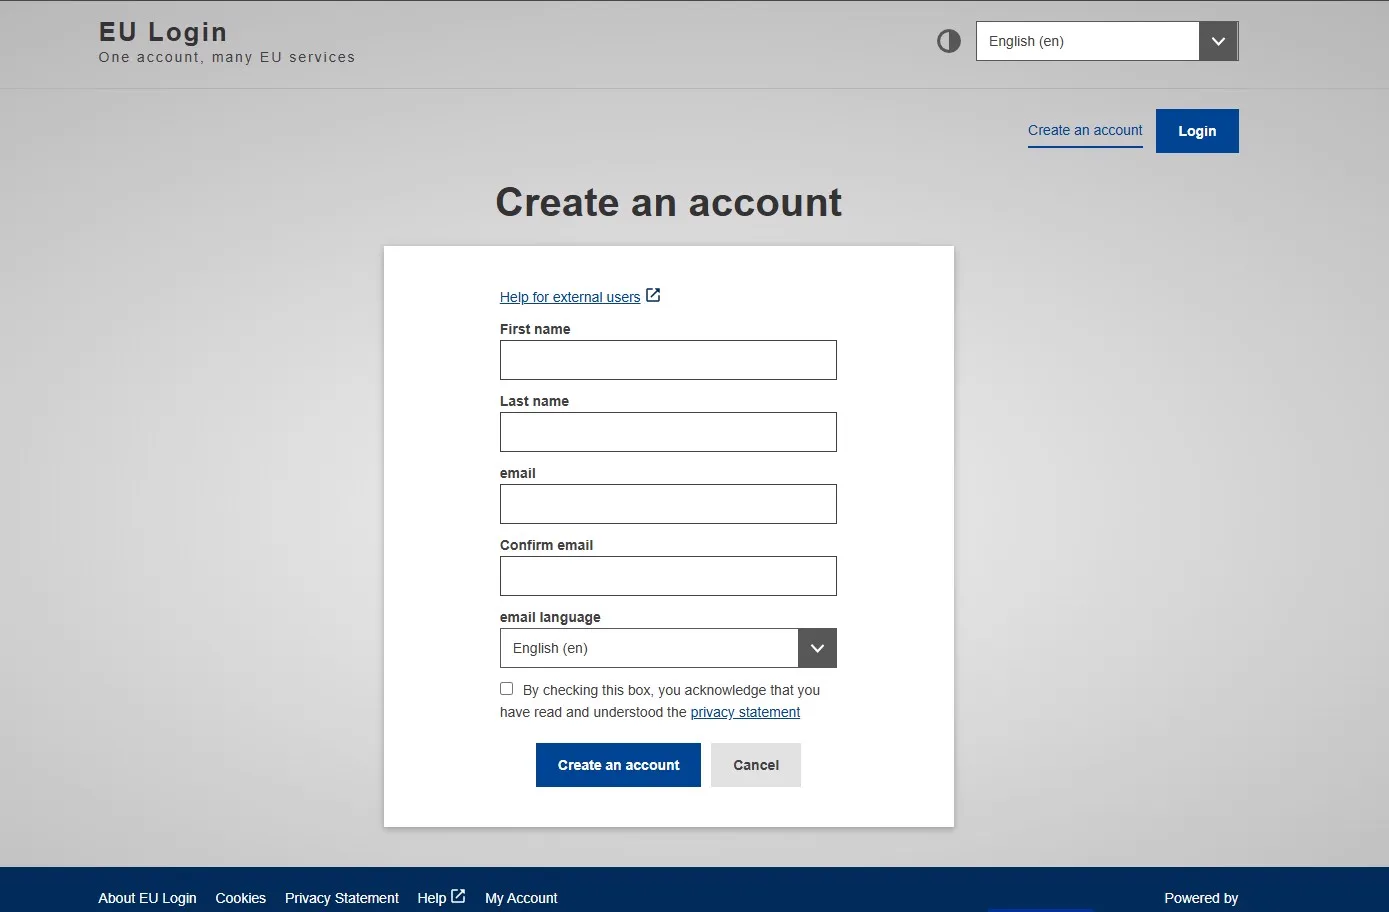Click the 'Last name' field label
The width and height of the screenshot is (1389, 912).
(x=534, y=401)
